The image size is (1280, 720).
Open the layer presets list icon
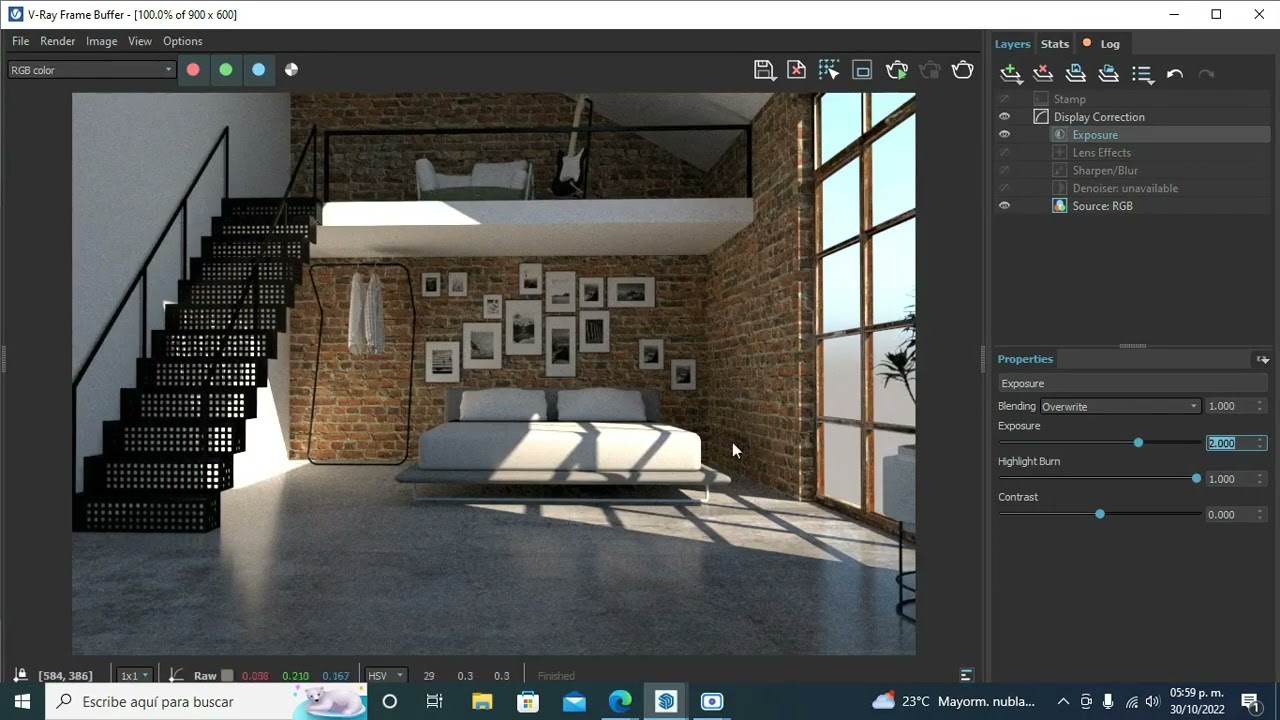pyautogui.click(x=1142, y=74)
